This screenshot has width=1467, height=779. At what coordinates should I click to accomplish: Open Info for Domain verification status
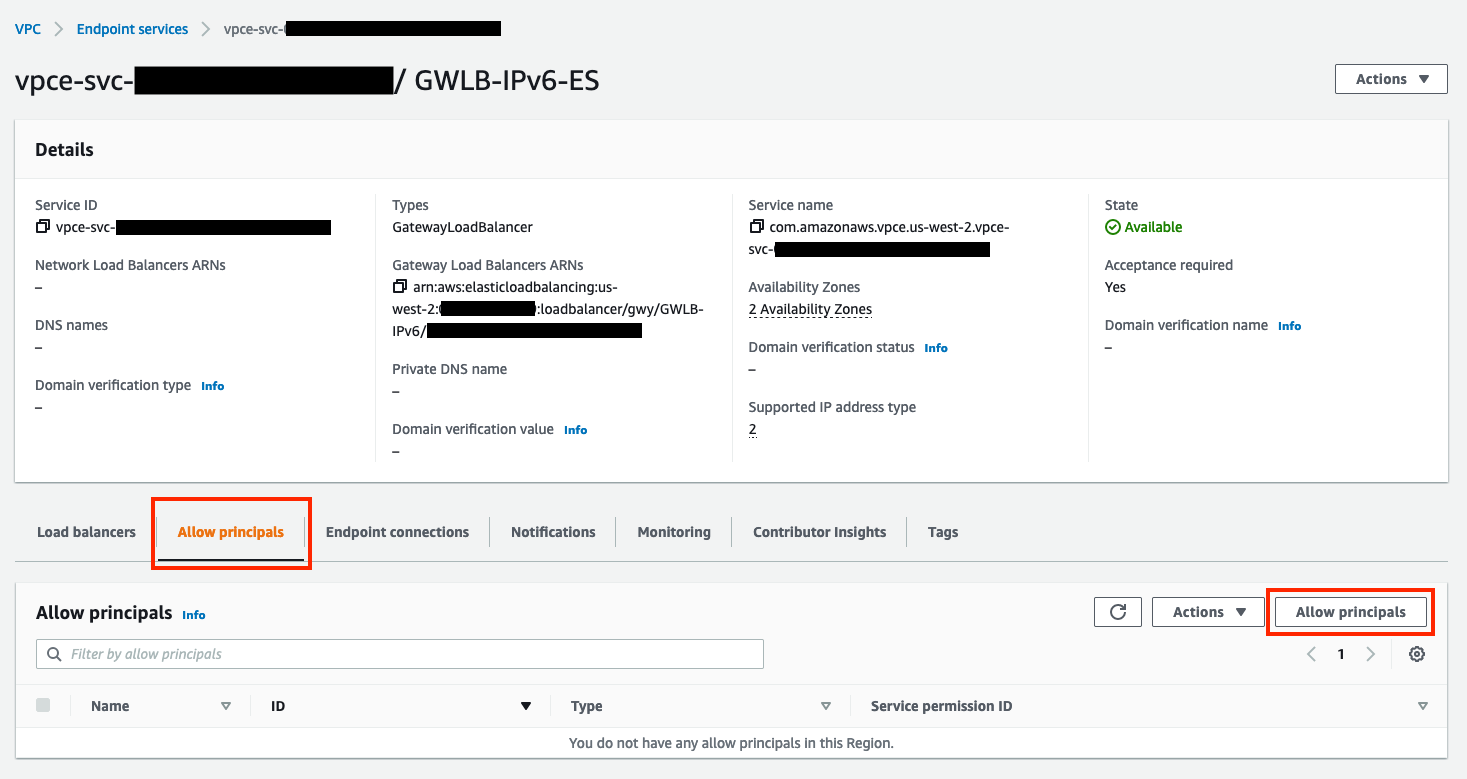935,347
